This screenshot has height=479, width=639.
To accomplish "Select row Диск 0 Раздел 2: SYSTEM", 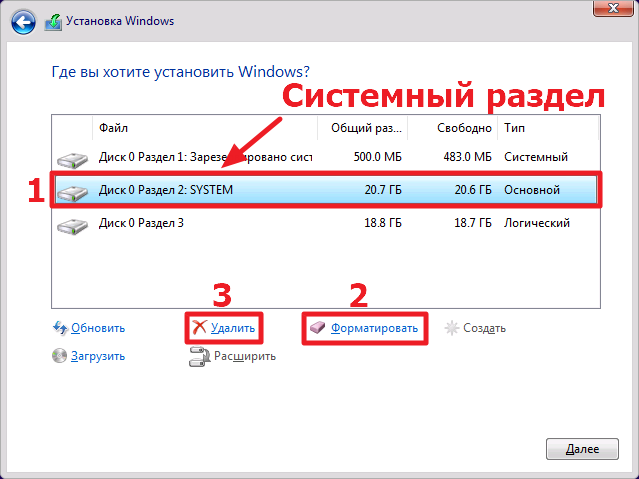I will [x=326, y=190].
